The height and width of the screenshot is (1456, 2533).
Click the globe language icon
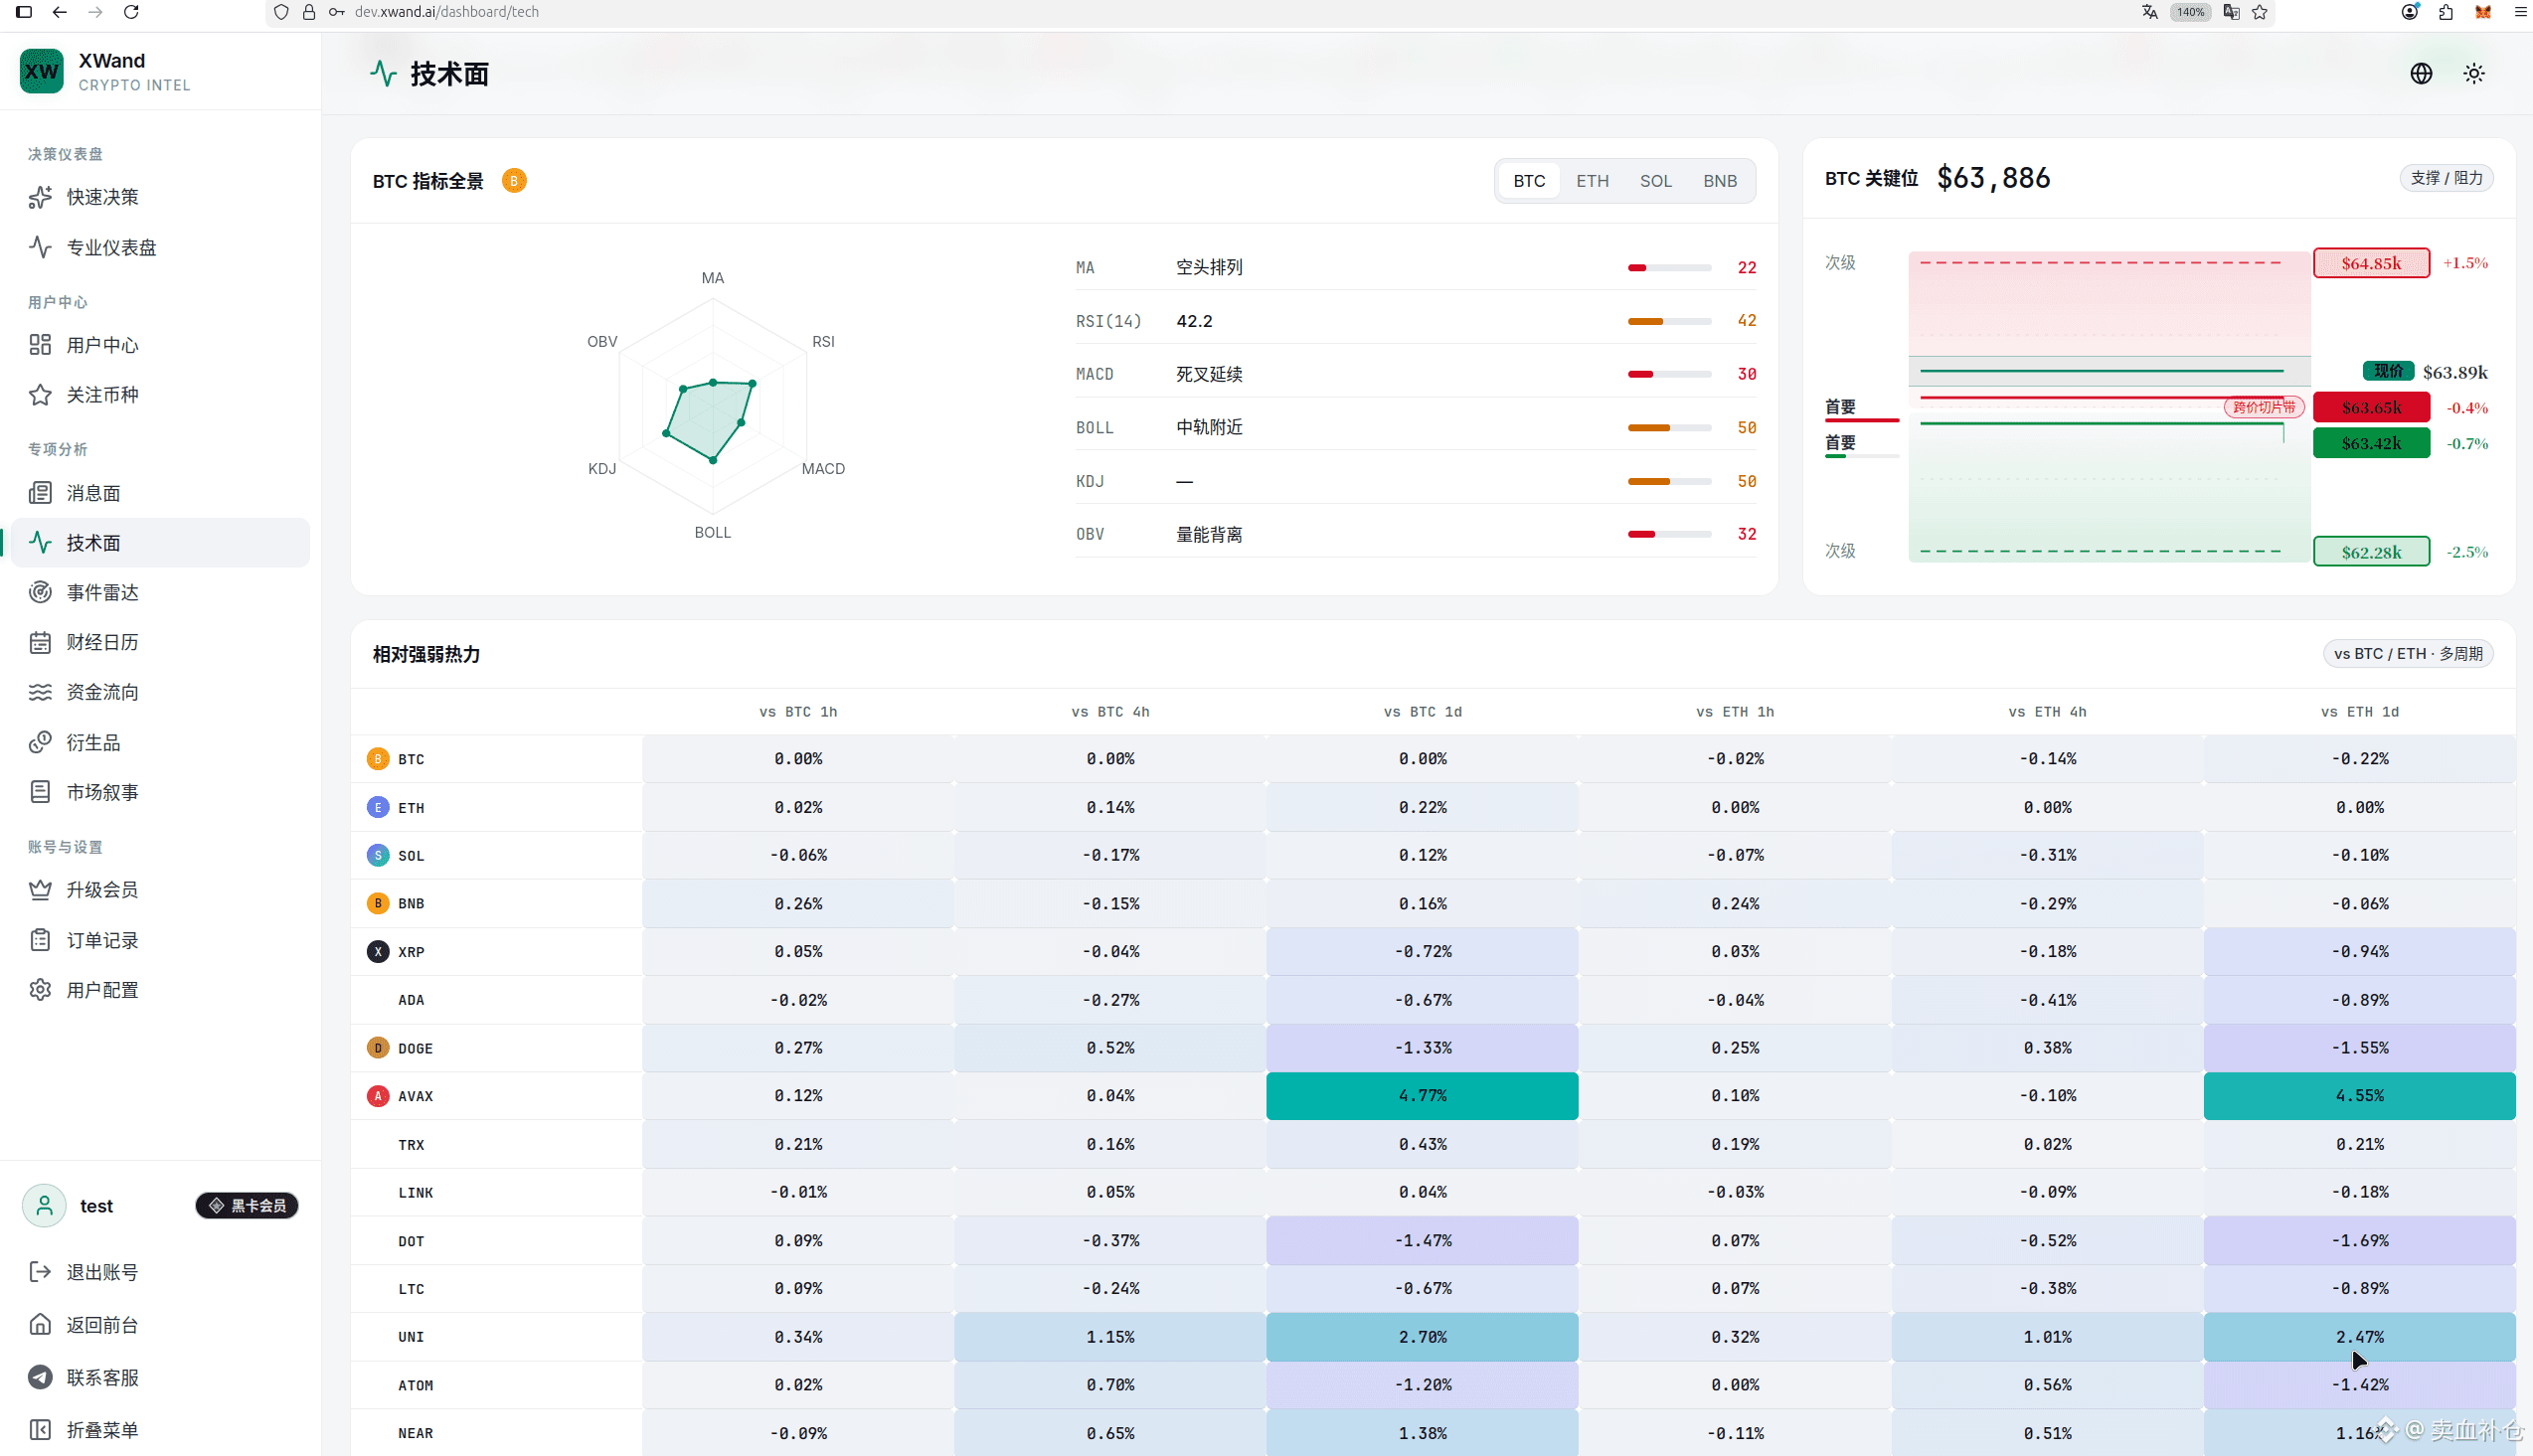[x=2420, y=73]
